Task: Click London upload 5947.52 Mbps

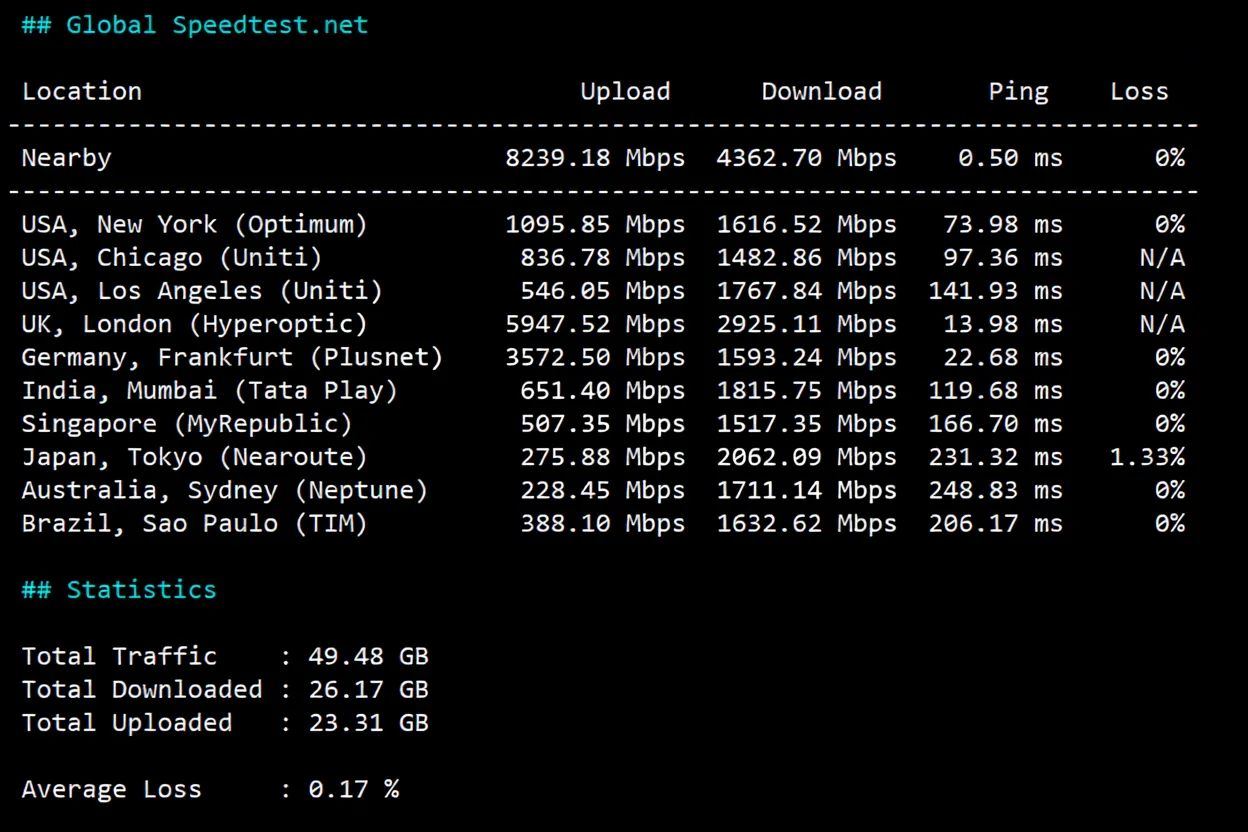Action: [595, 325]
